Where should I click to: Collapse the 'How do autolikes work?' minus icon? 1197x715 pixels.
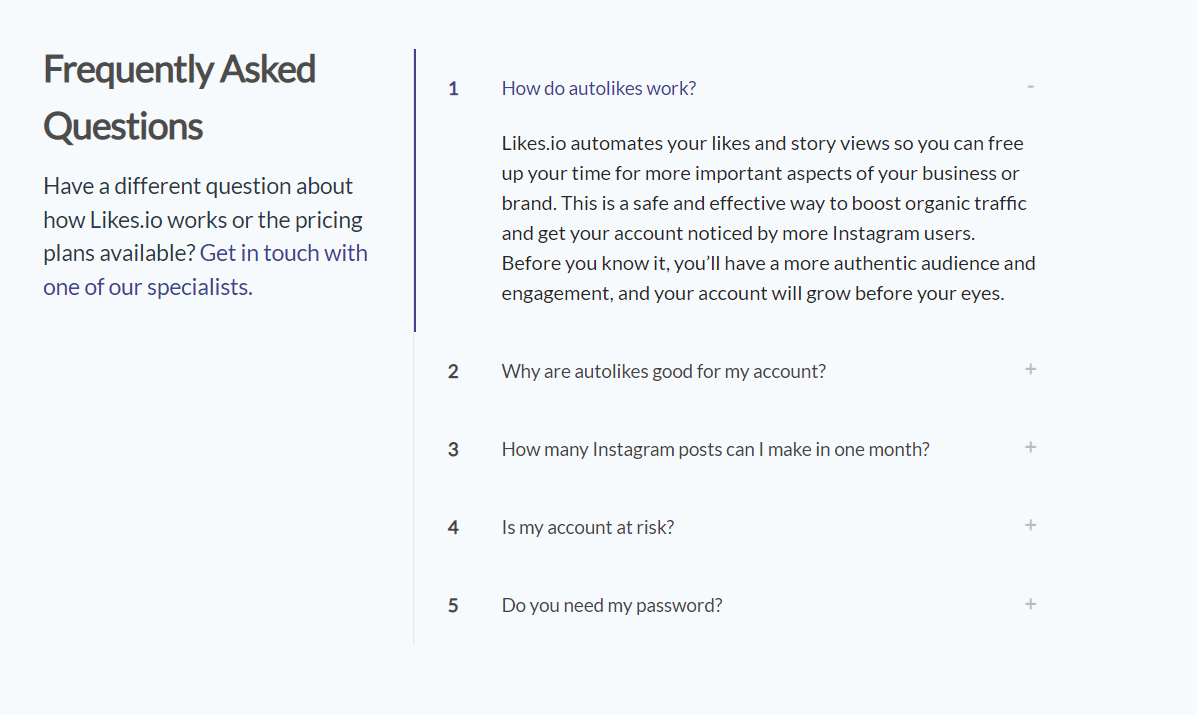[1030, 87]
